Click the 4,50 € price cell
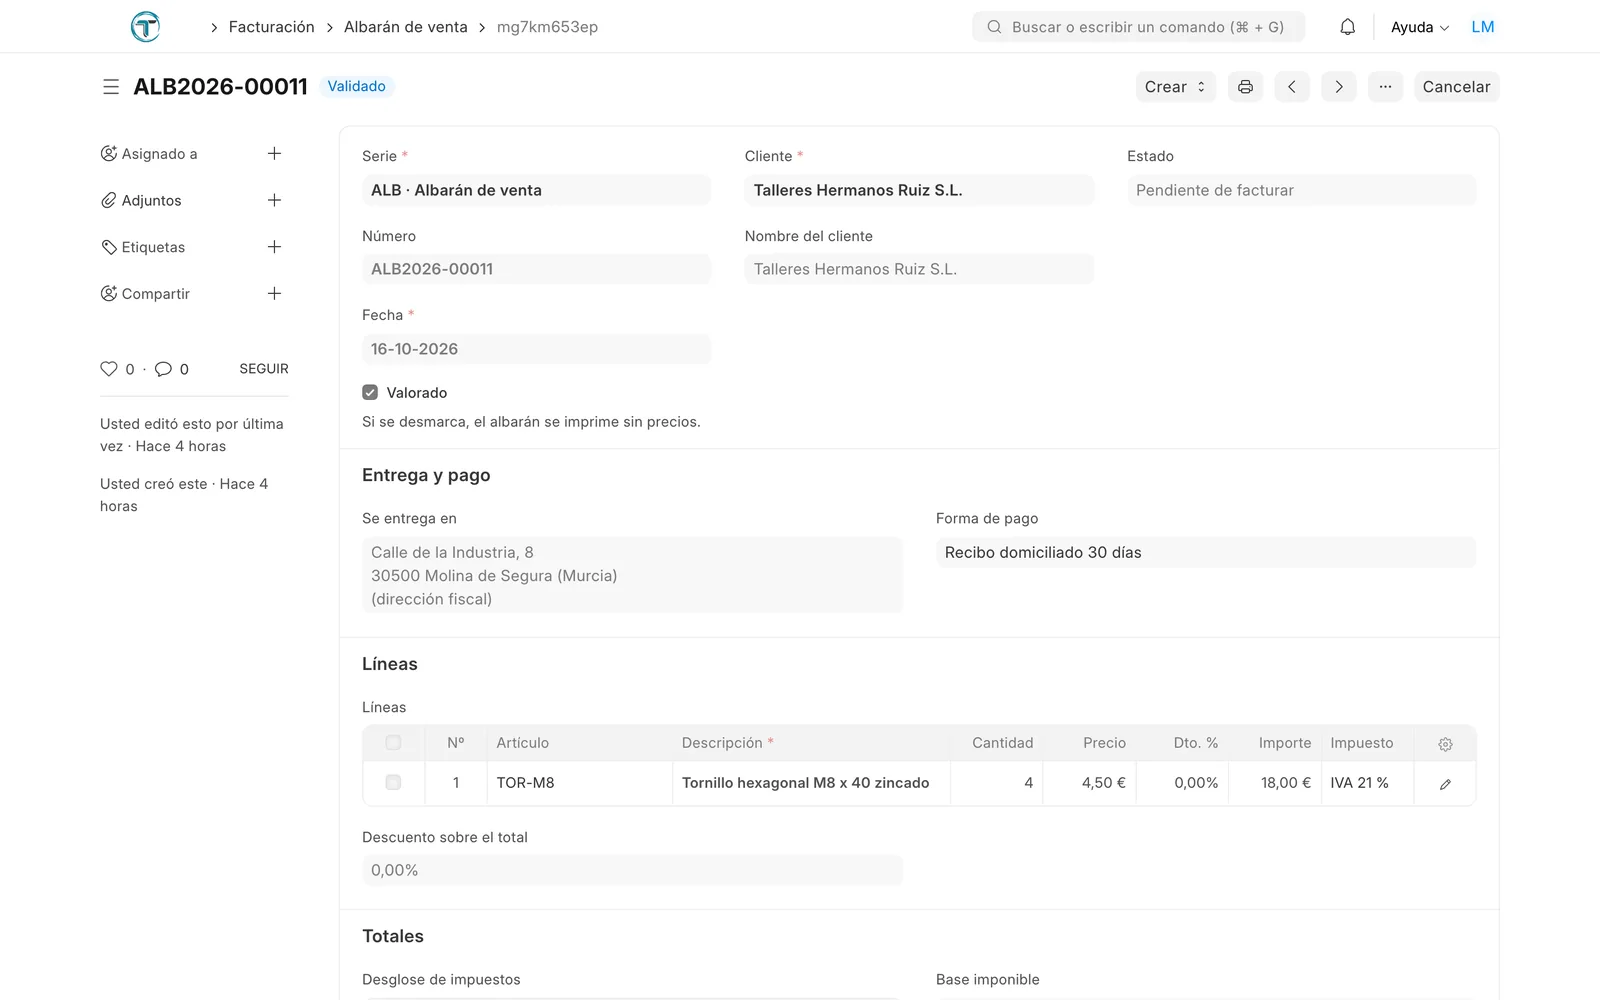The image size is (1600, 1000). pyautogui.click(x=1089, y=783)
